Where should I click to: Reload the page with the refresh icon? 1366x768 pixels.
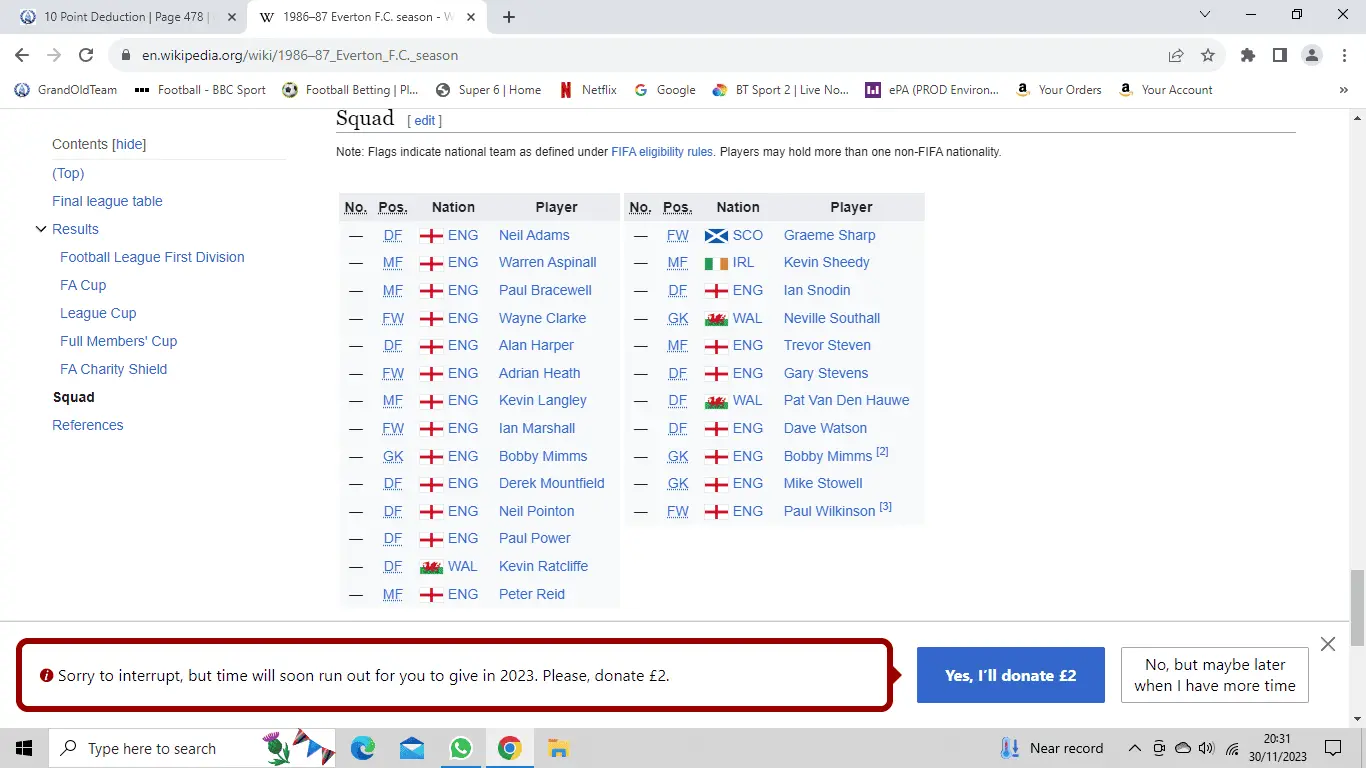coord(86,56)
